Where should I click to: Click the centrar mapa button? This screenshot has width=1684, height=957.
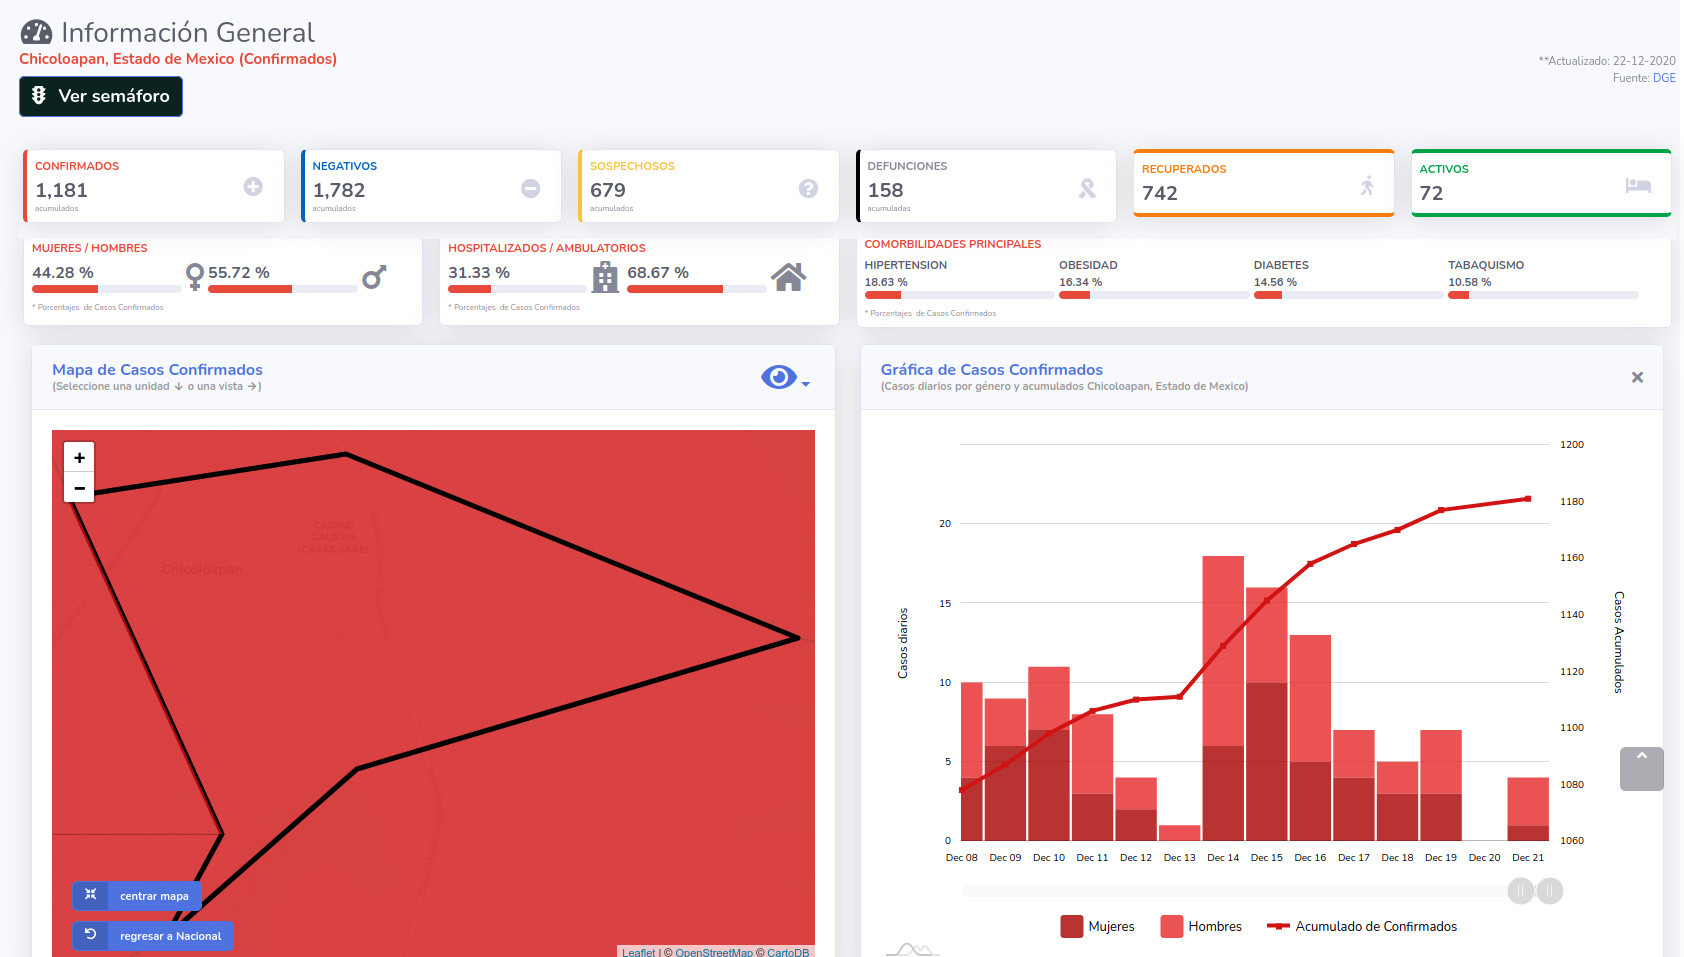[137, 896]
